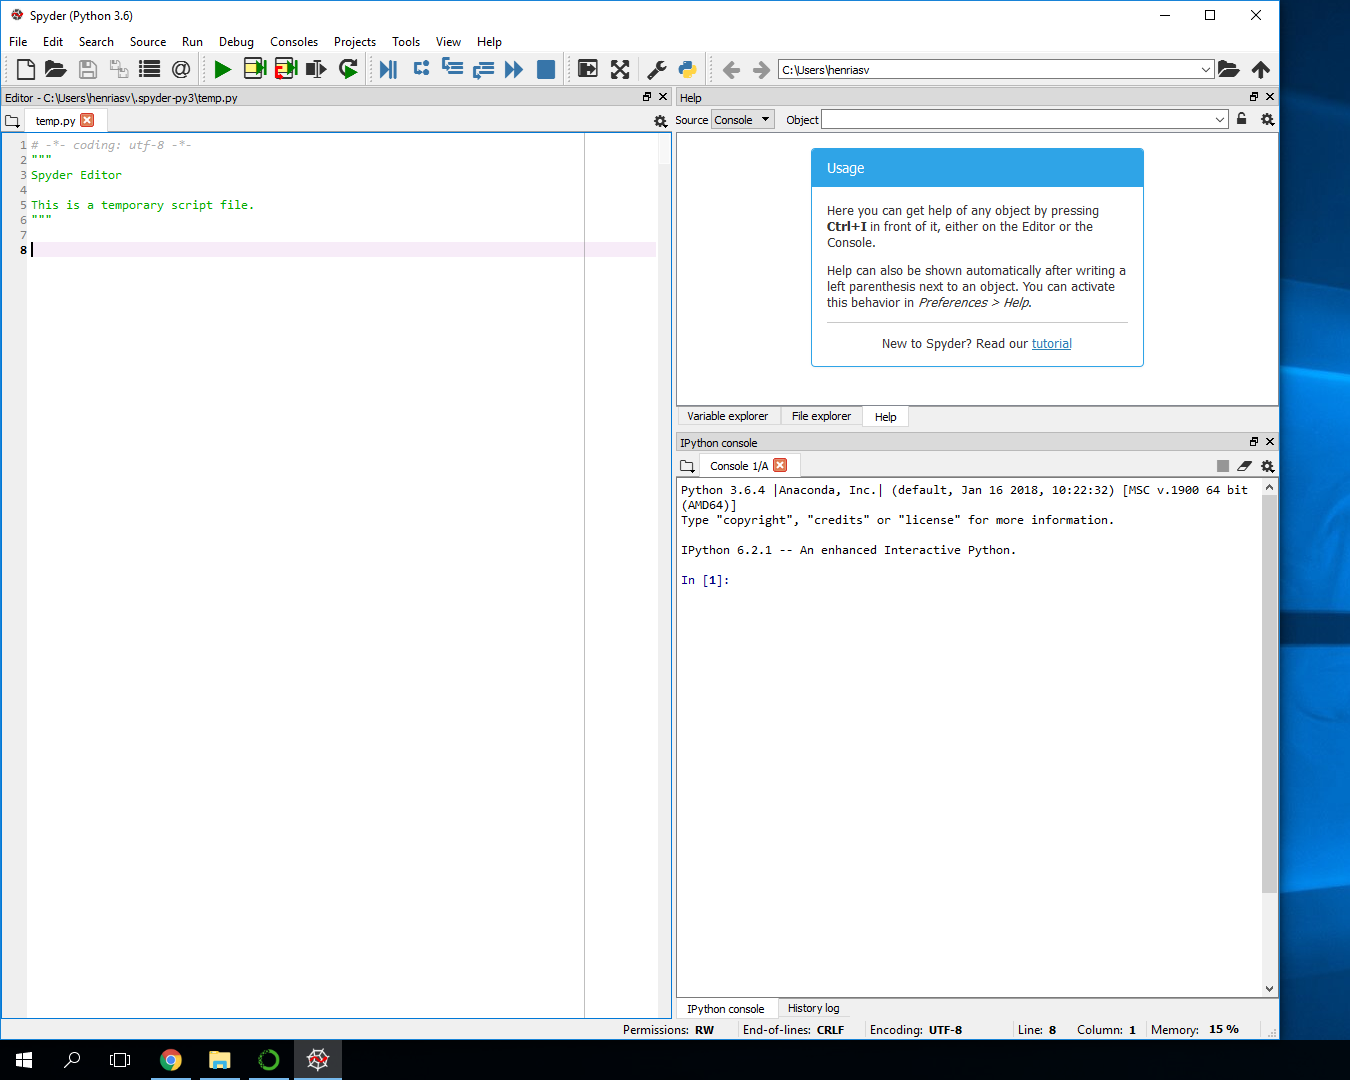1350x1080 pixels.
Task: Toggle fullscreen mode icon
Action: (620, 69)
